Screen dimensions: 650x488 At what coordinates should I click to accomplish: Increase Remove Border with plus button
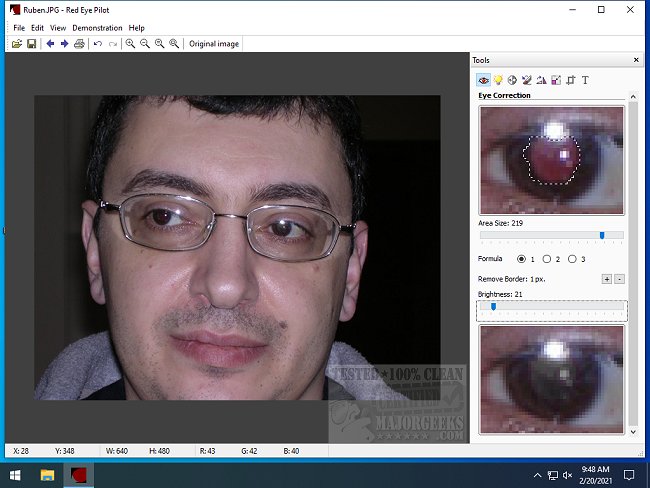click(606, 278)
